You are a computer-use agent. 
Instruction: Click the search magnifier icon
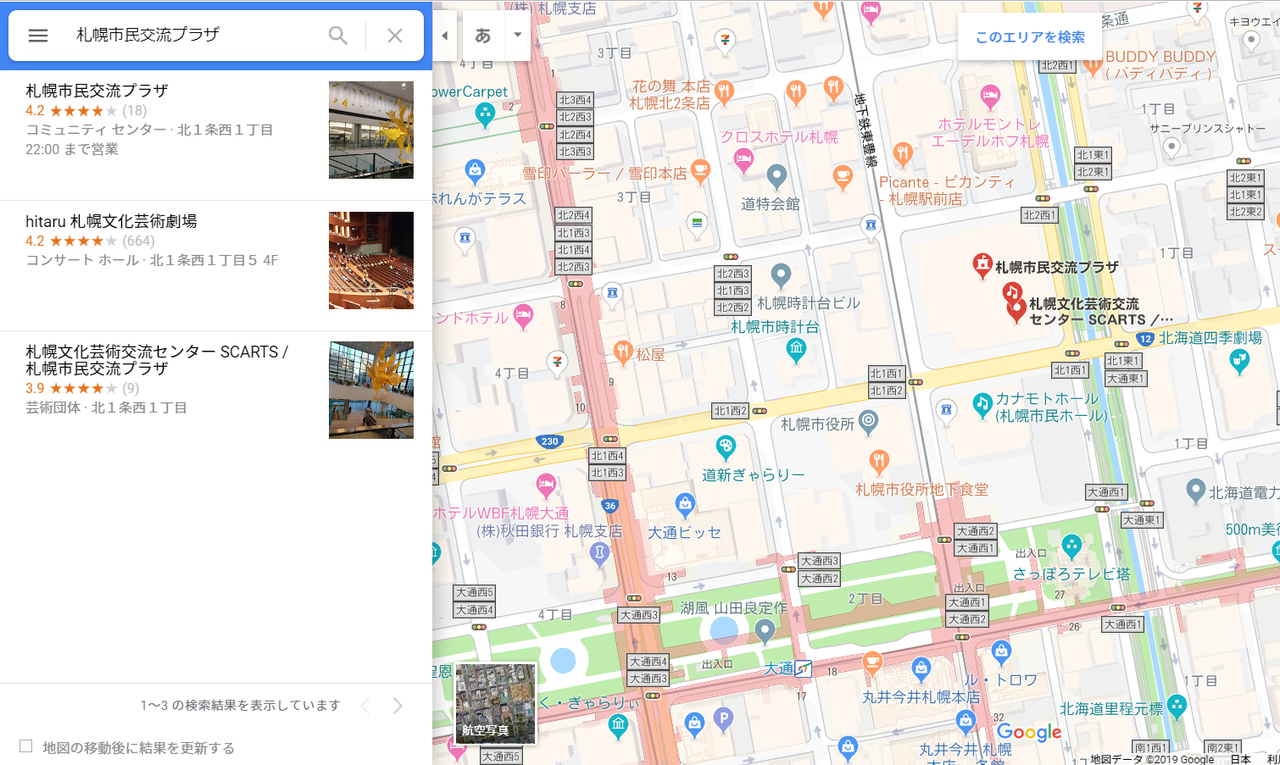click(338, 35)
